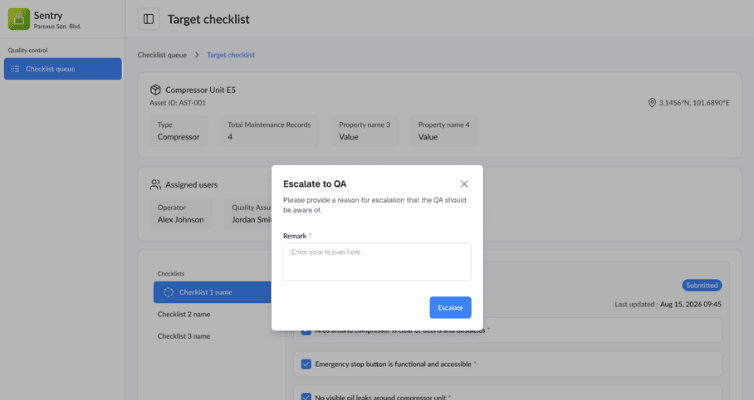This screenshot has height=400, width=754.
Task: Click the Compressor Unit E5 box icon
Action: [155, 90]
